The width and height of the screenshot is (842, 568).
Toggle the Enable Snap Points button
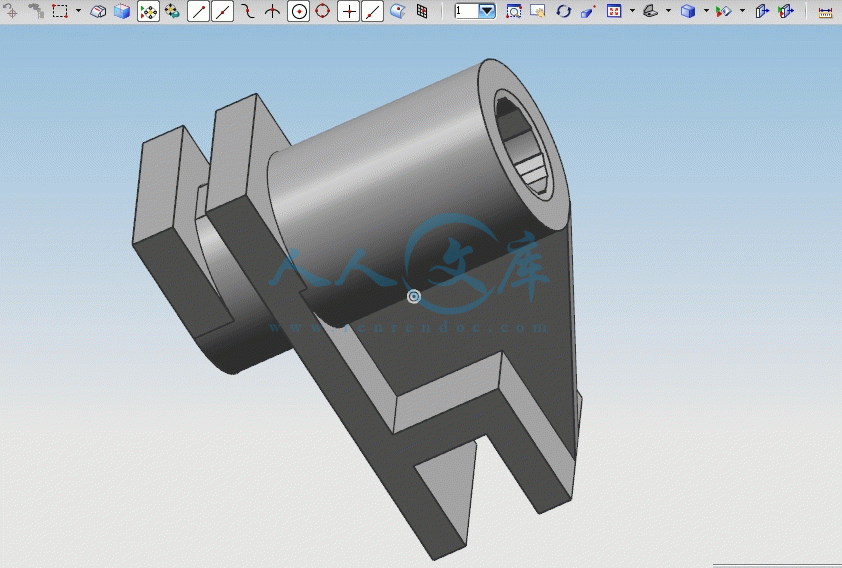click(148, 11)
